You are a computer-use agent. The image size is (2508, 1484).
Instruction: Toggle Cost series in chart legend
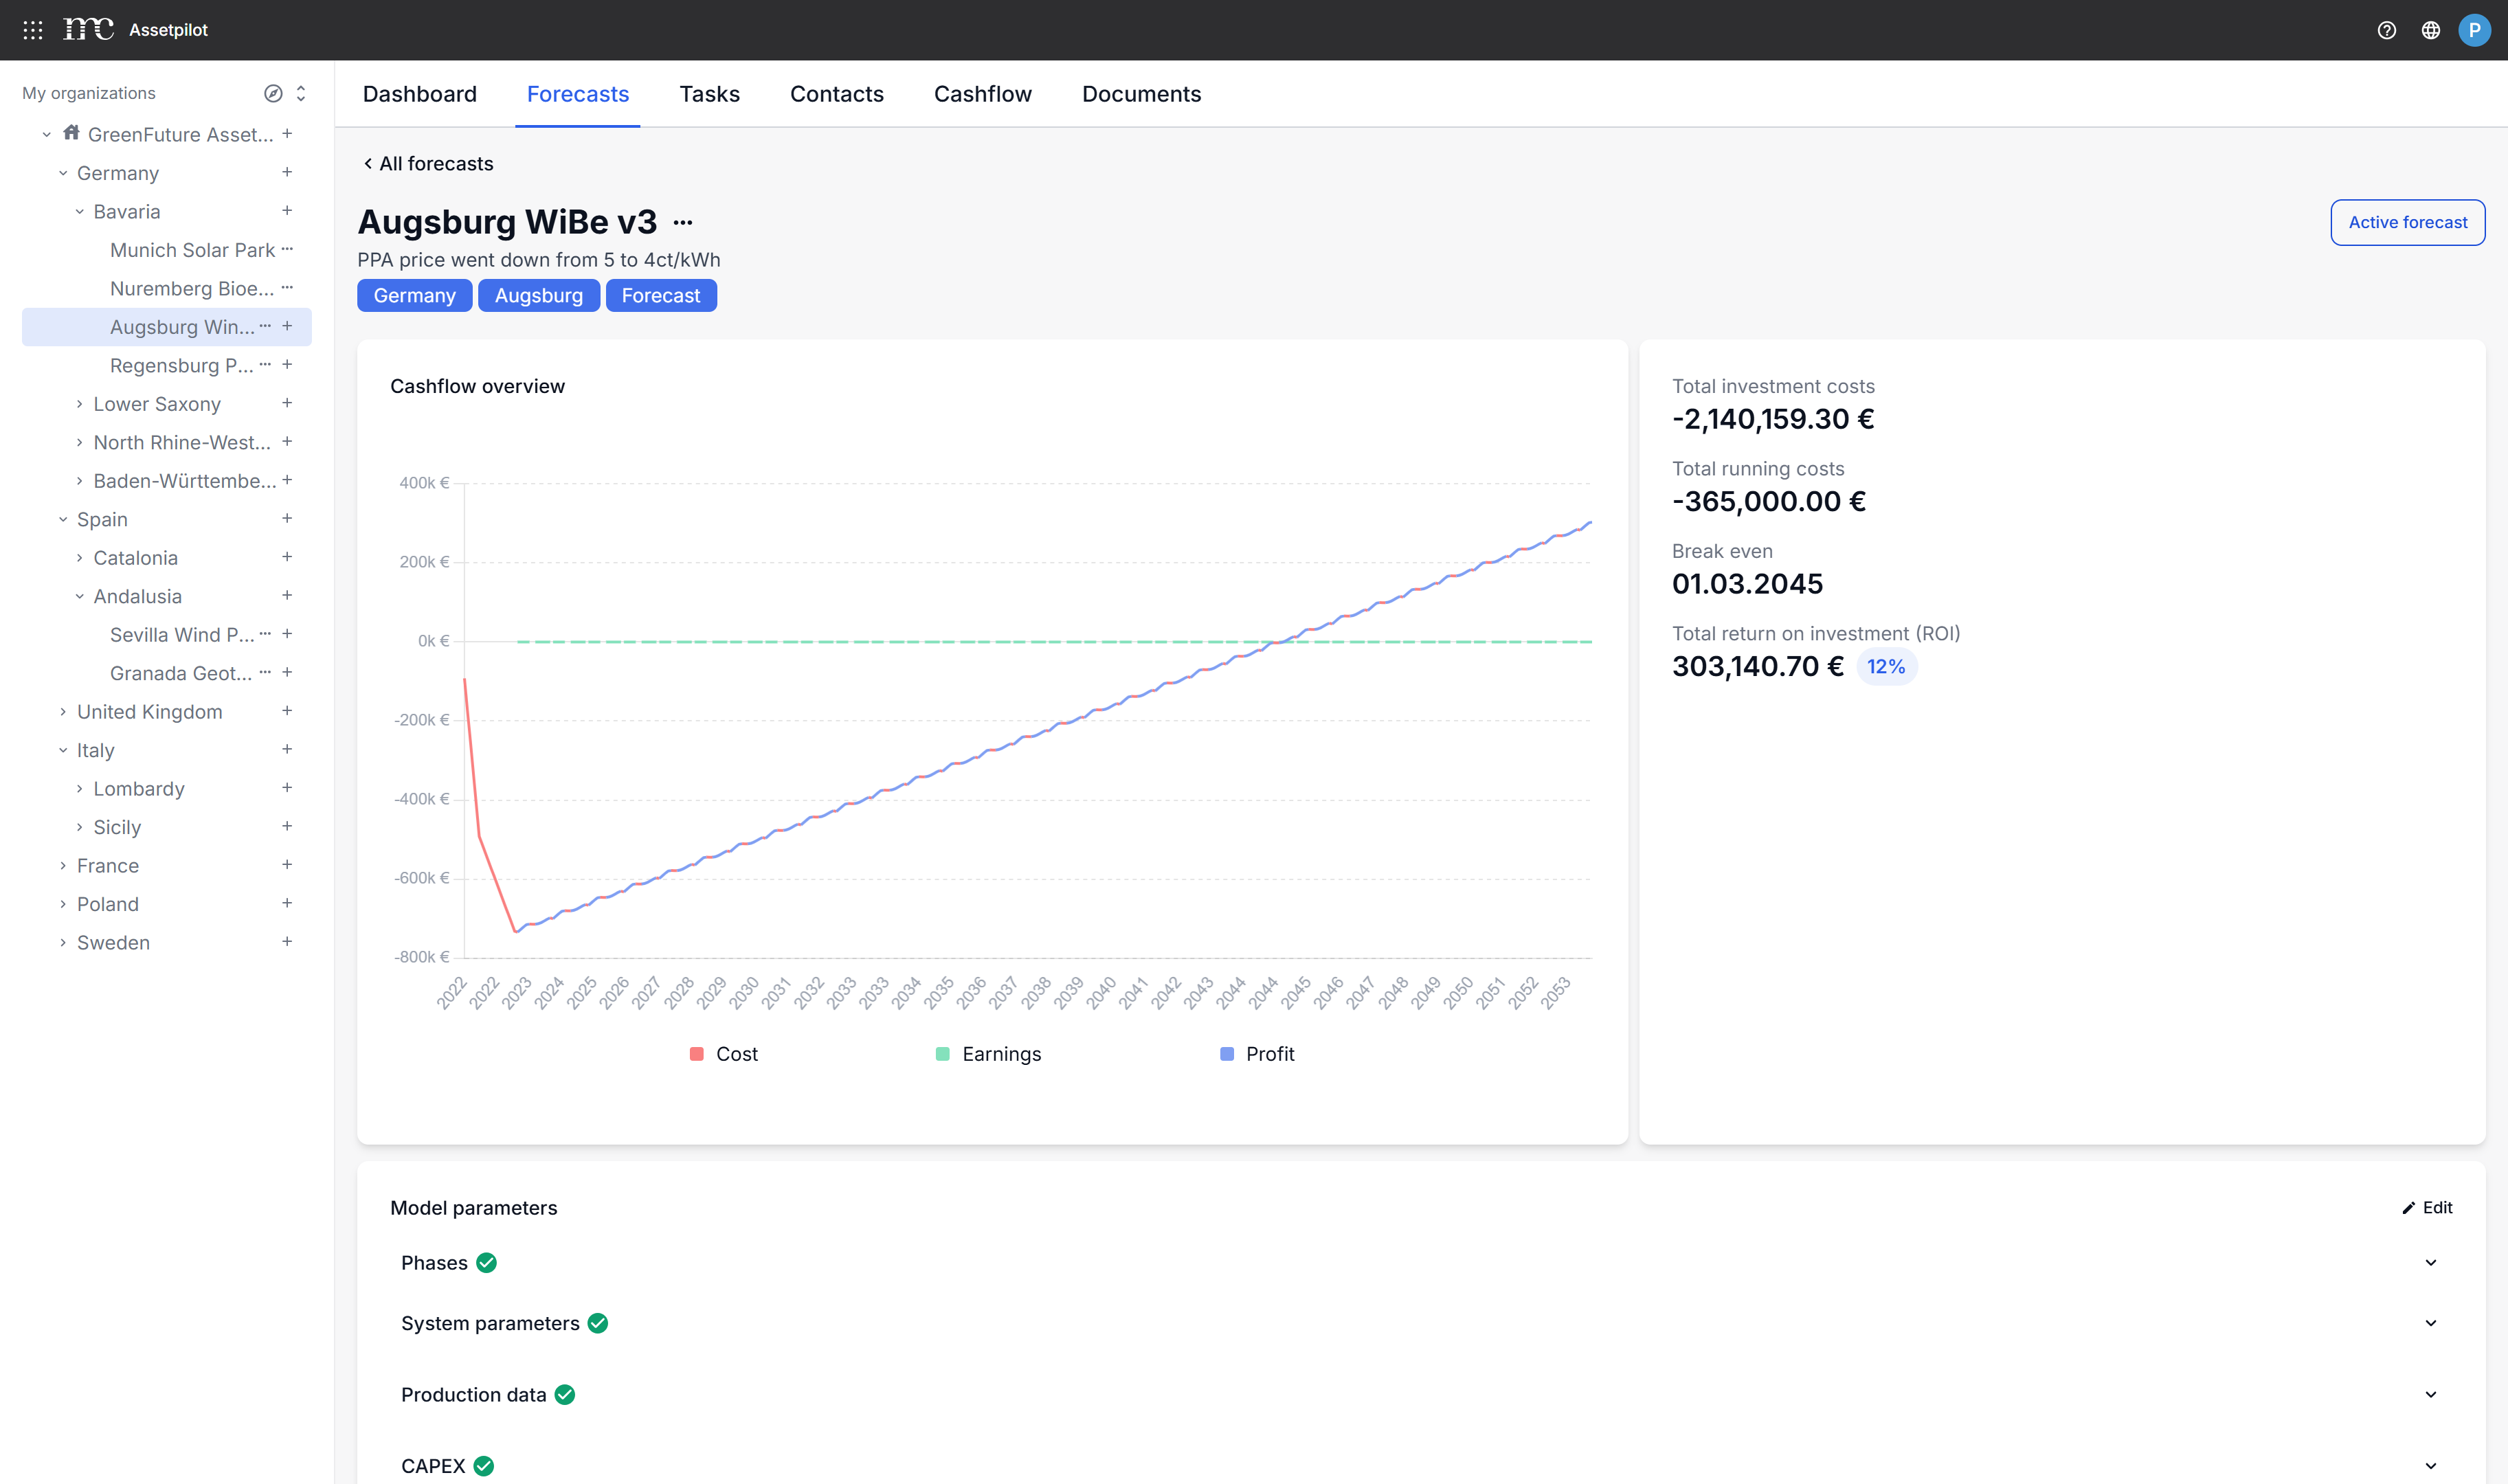point(725,1054)
